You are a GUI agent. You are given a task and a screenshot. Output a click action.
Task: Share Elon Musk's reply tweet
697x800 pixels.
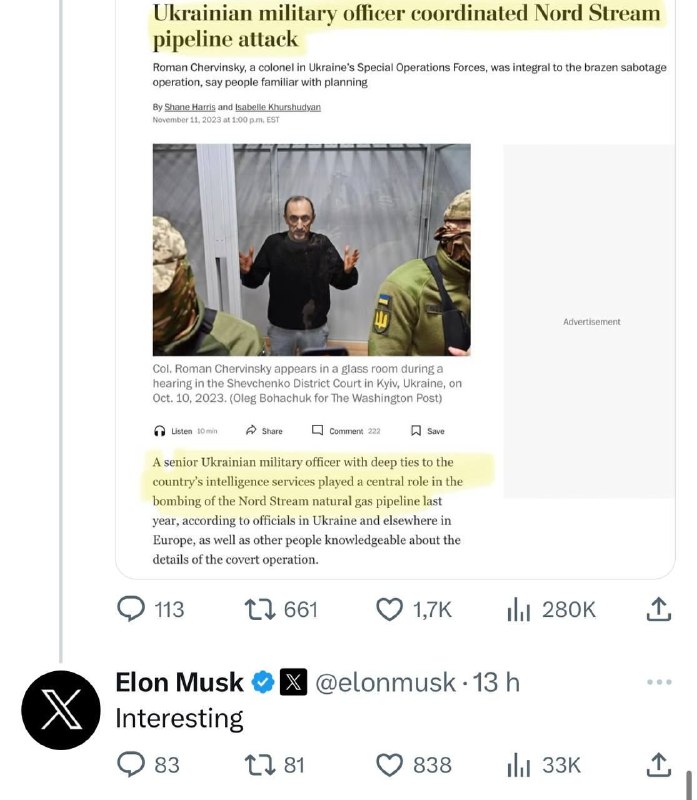[658, 765]
